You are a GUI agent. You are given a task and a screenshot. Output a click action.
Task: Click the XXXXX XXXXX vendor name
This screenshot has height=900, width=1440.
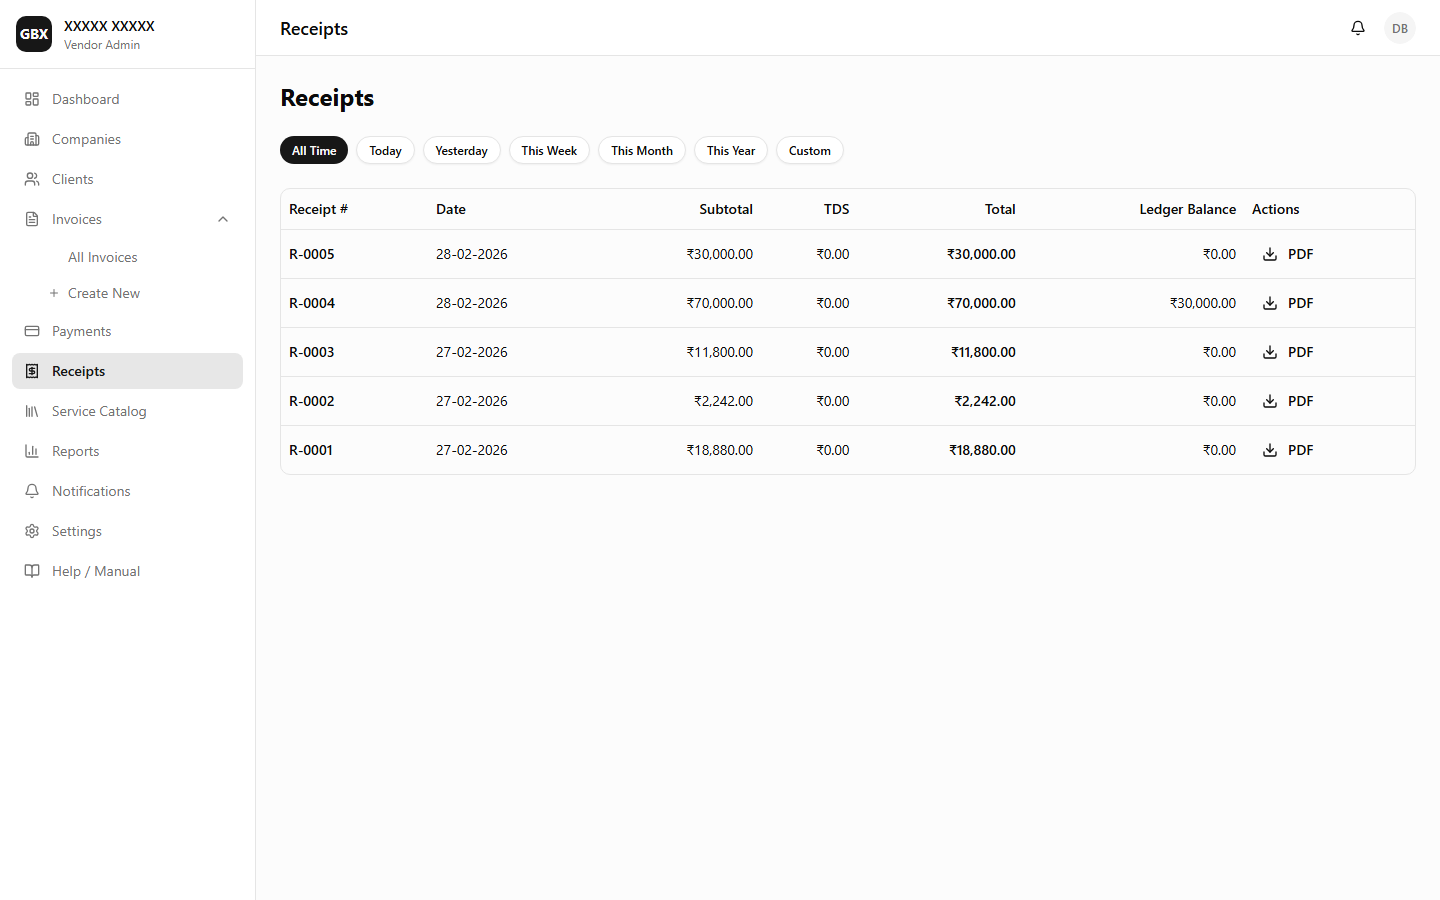click(109, 26)
